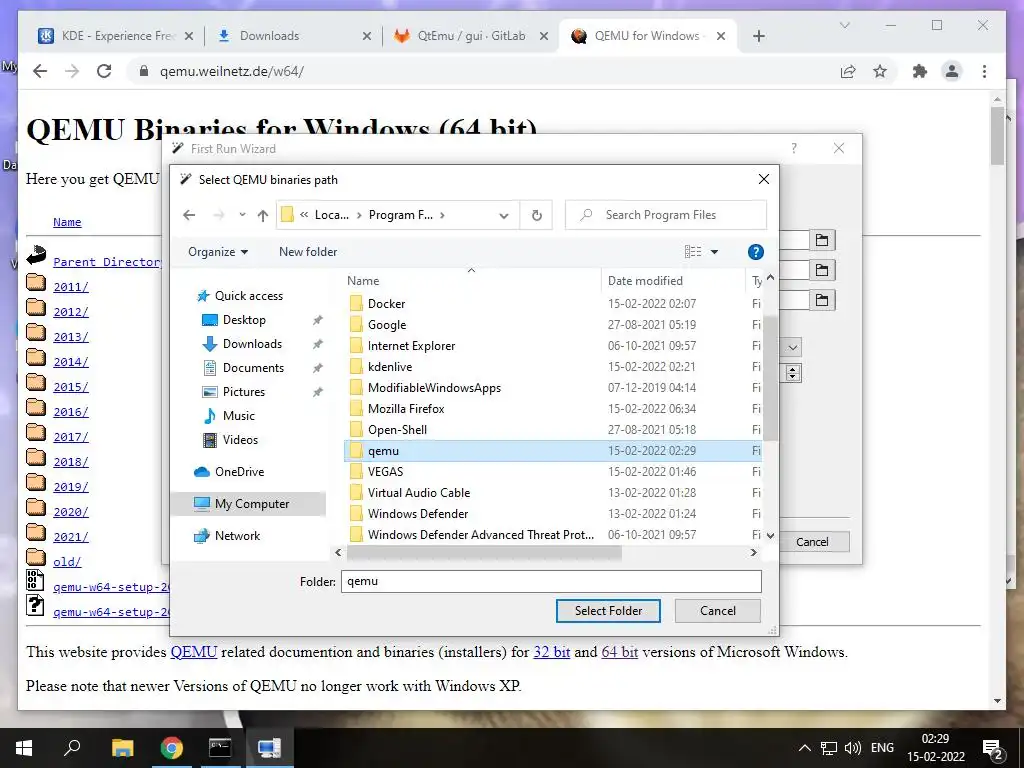Viewport: 1024px width, 768px height.
Task: Open the help icon in file dialog
Action: point(755,252)
